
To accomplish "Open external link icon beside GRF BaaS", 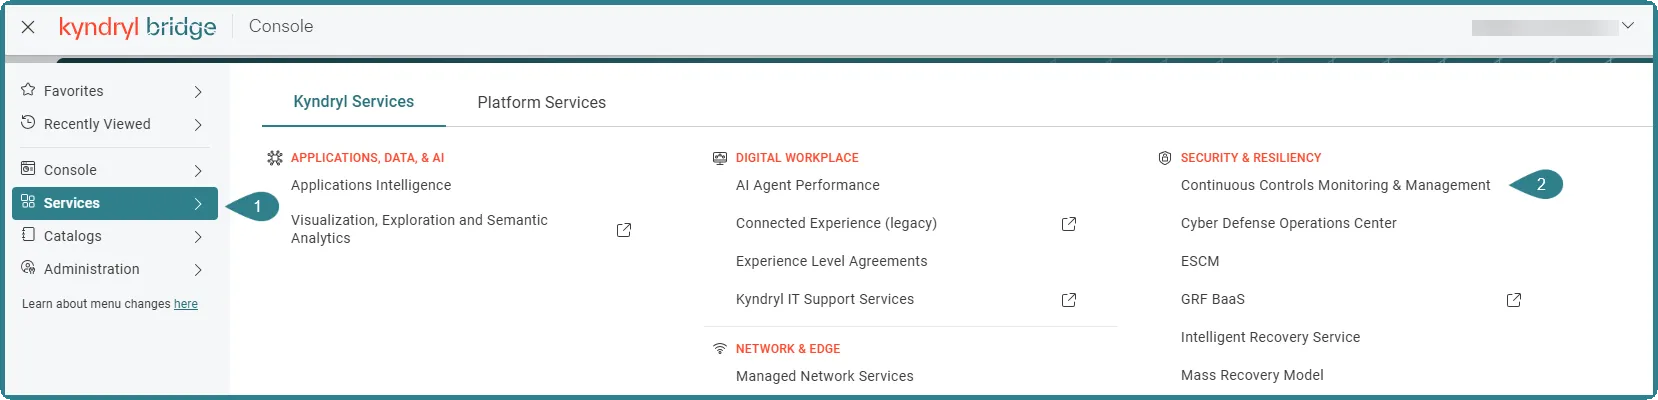I will [1514, 300].
